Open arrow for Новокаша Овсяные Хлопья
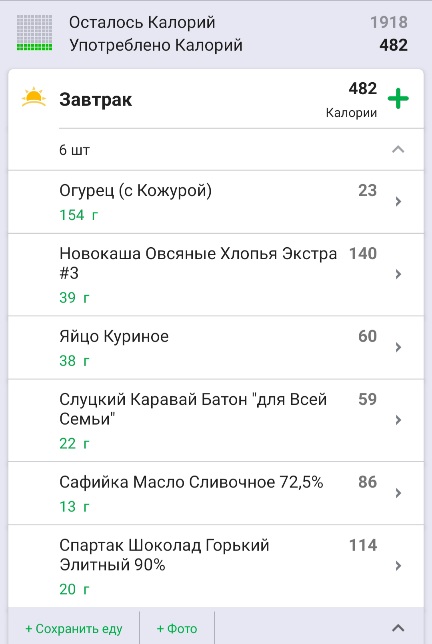 tap(398, 274)
